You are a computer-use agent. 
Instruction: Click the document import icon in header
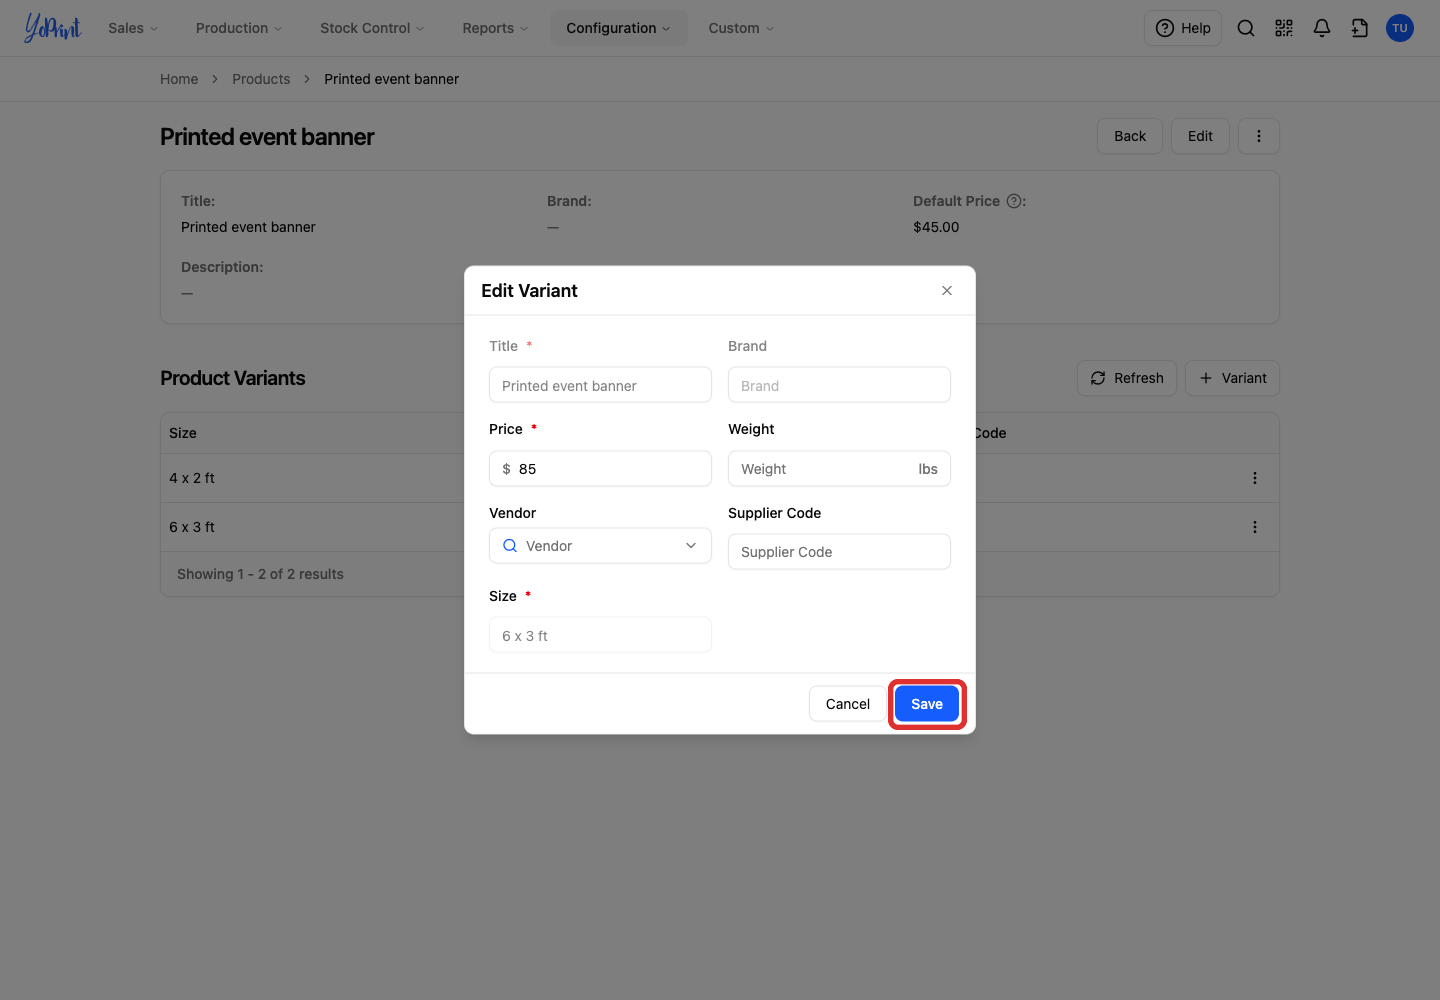1360,28
